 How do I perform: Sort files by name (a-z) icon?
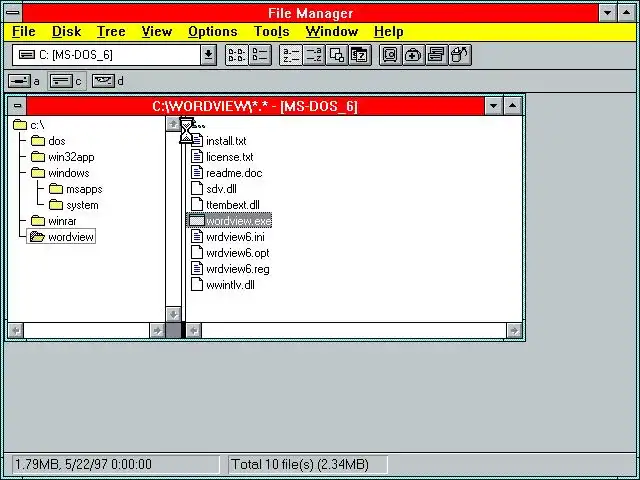click(291, 55)
